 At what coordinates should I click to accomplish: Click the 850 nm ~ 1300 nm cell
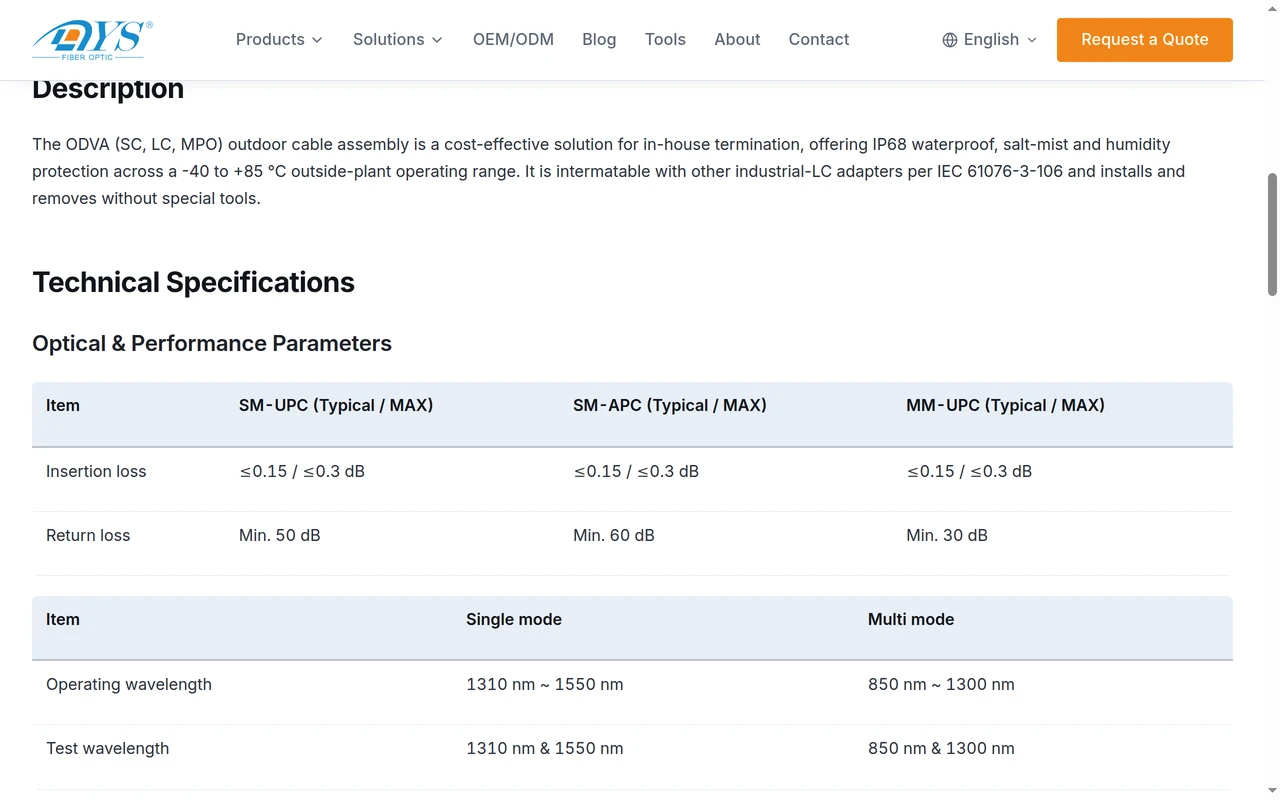tap(941, 684)
